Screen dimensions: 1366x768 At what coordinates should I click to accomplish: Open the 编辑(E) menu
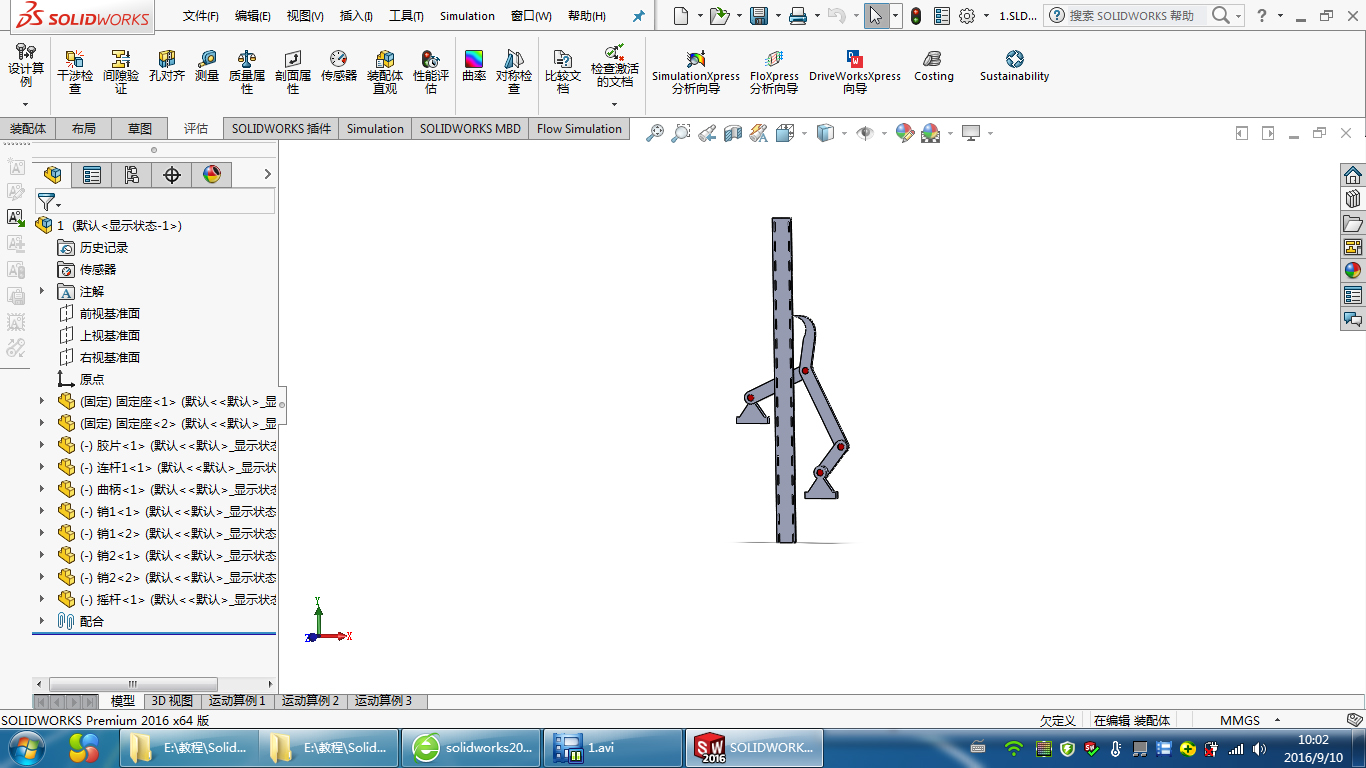pos(253,16)
